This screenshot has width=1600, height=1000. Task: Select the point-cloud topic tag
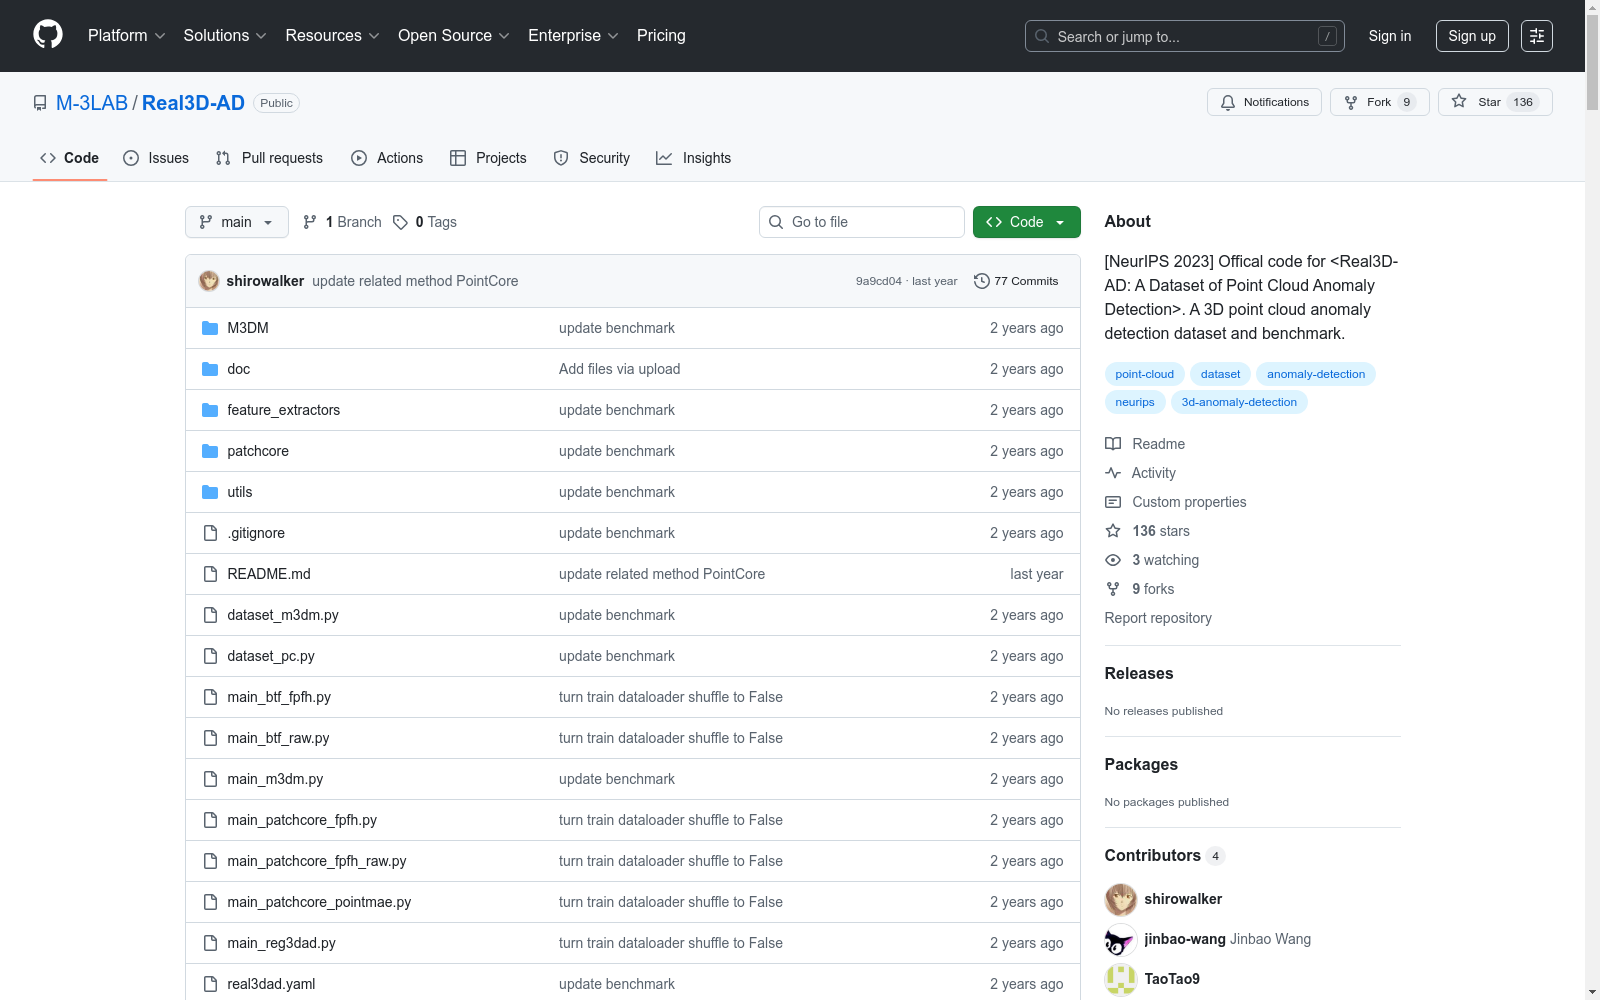[1145, 374]
